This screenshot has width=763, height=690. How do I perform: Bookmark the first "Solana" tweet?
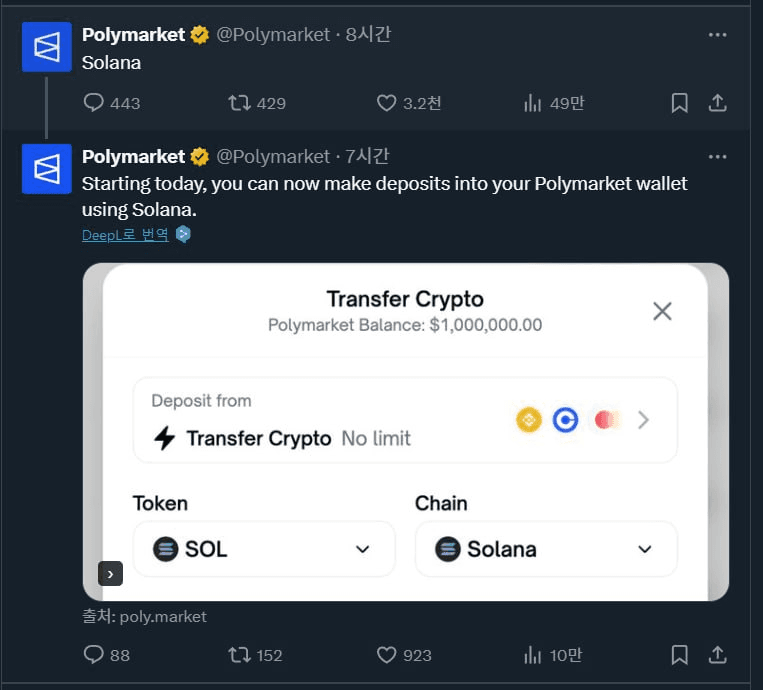679,103
